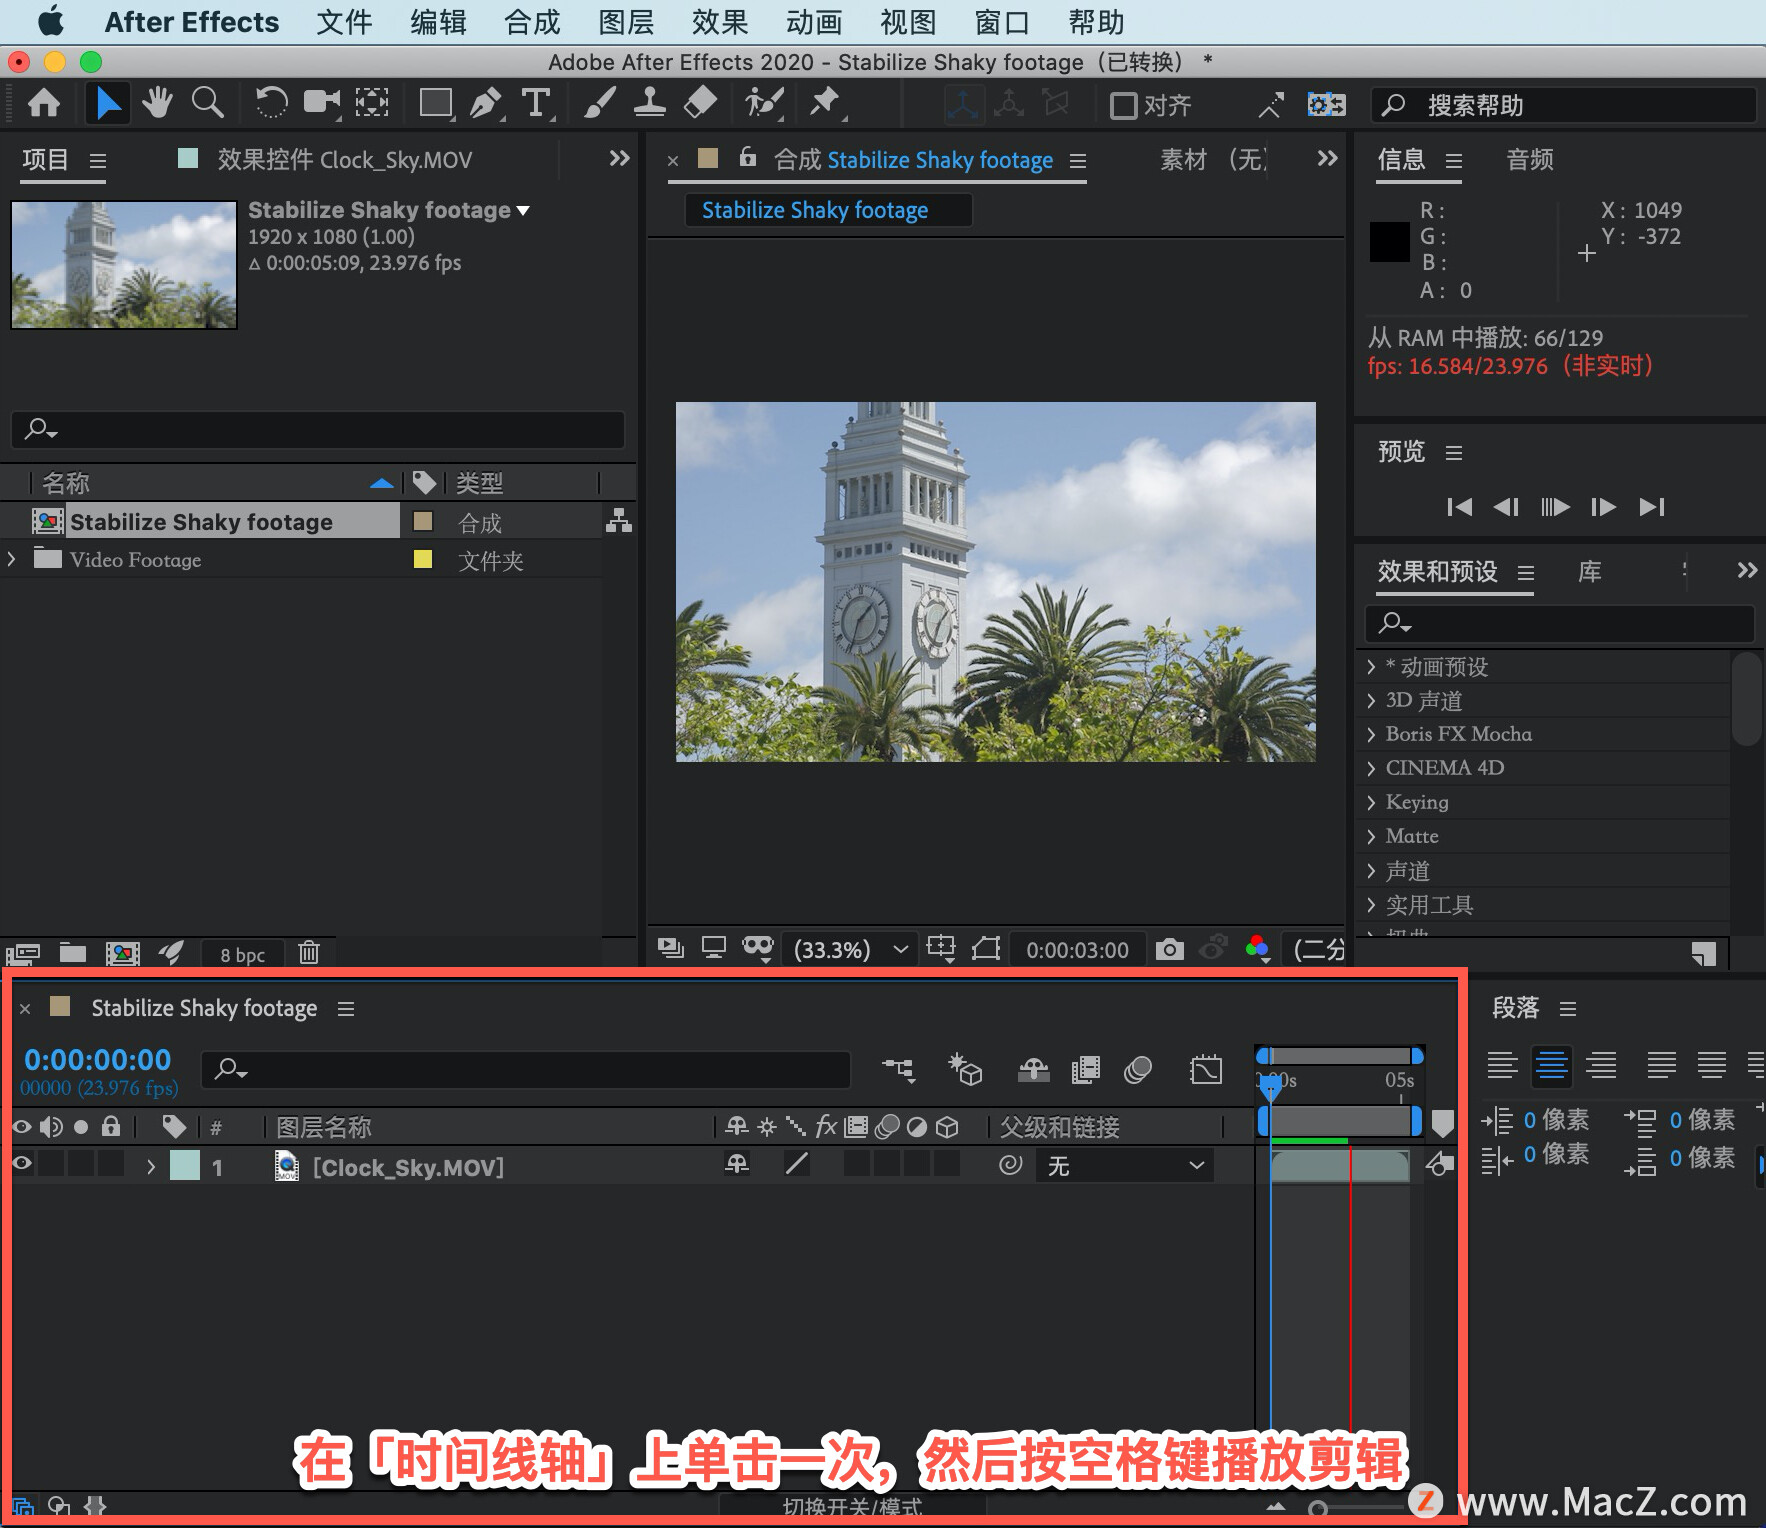The height and width of the screenshot is (1528, 1766).
Task: Select the Pan Behind anchor point tool
Action: point(372,103)
